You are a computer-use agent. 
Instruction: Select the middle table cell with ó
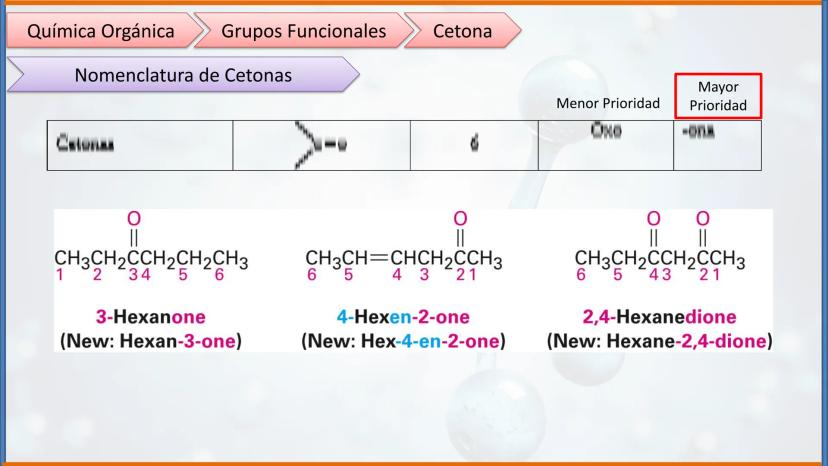click(x=474, y=146)
